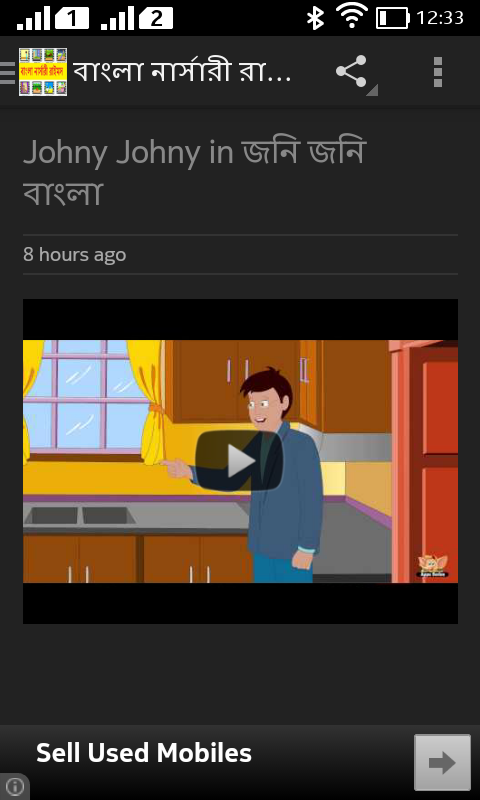Tap the battery indicator icon
480x800 pixels.
pos(393,18)
